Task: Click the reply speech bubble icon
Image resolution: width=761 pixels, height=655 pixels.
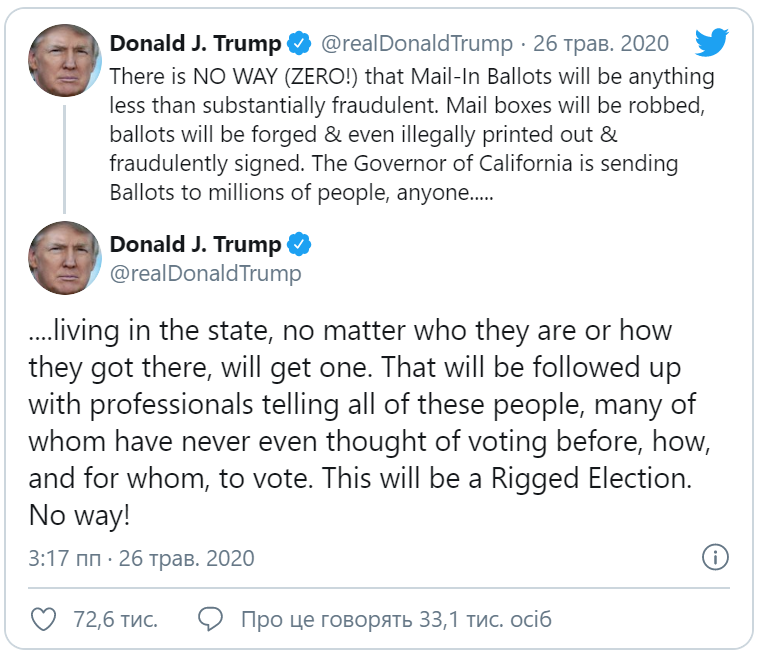Action: point(210,619)
